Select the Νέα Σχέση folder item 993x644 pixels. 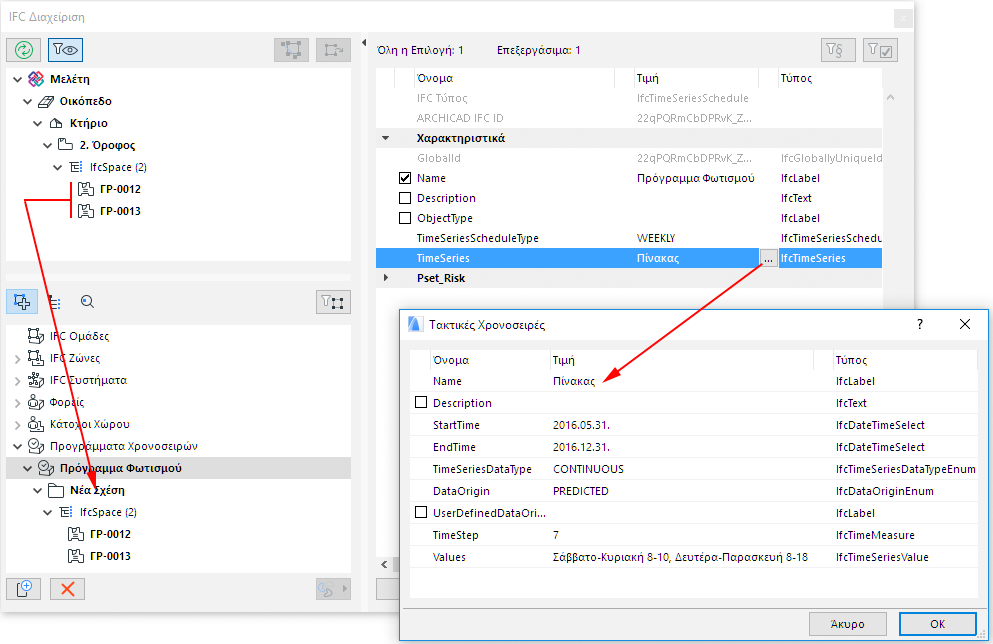pyautogui.click(x=97, y=490)
